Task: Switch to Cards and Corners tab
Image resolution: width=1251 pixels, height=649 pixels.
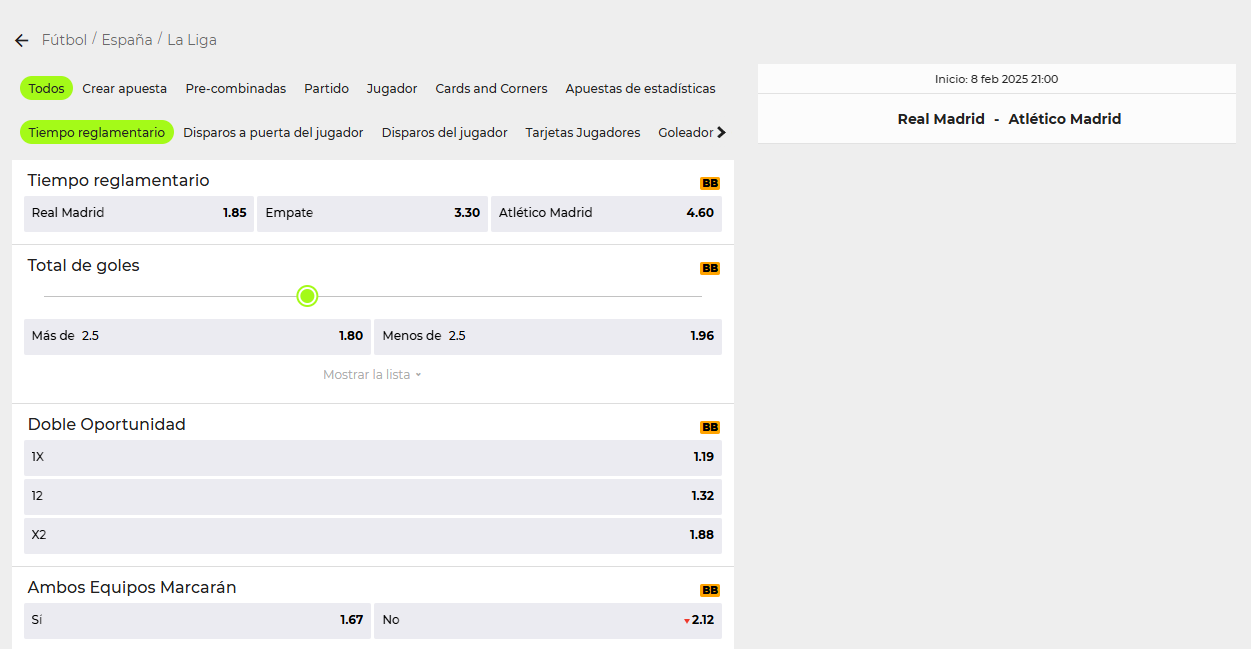Action: (491, 89)
